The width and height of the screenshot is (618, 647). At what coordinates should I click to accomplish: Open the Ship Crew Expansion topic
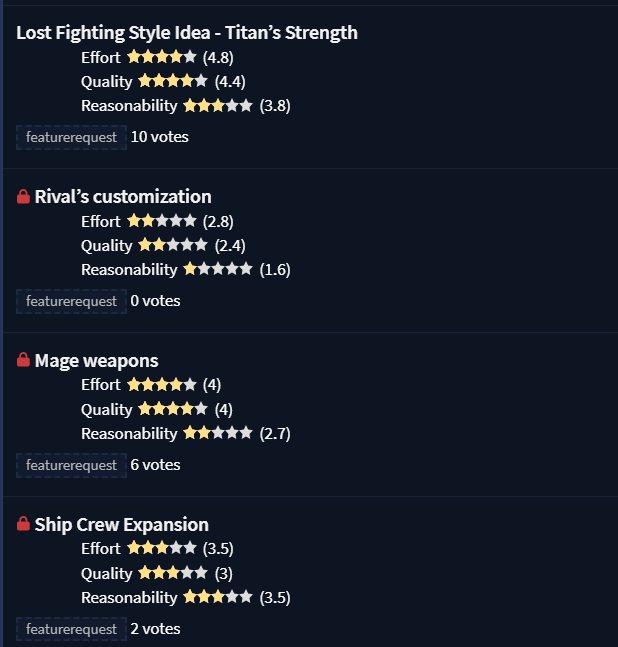[122, 524]
